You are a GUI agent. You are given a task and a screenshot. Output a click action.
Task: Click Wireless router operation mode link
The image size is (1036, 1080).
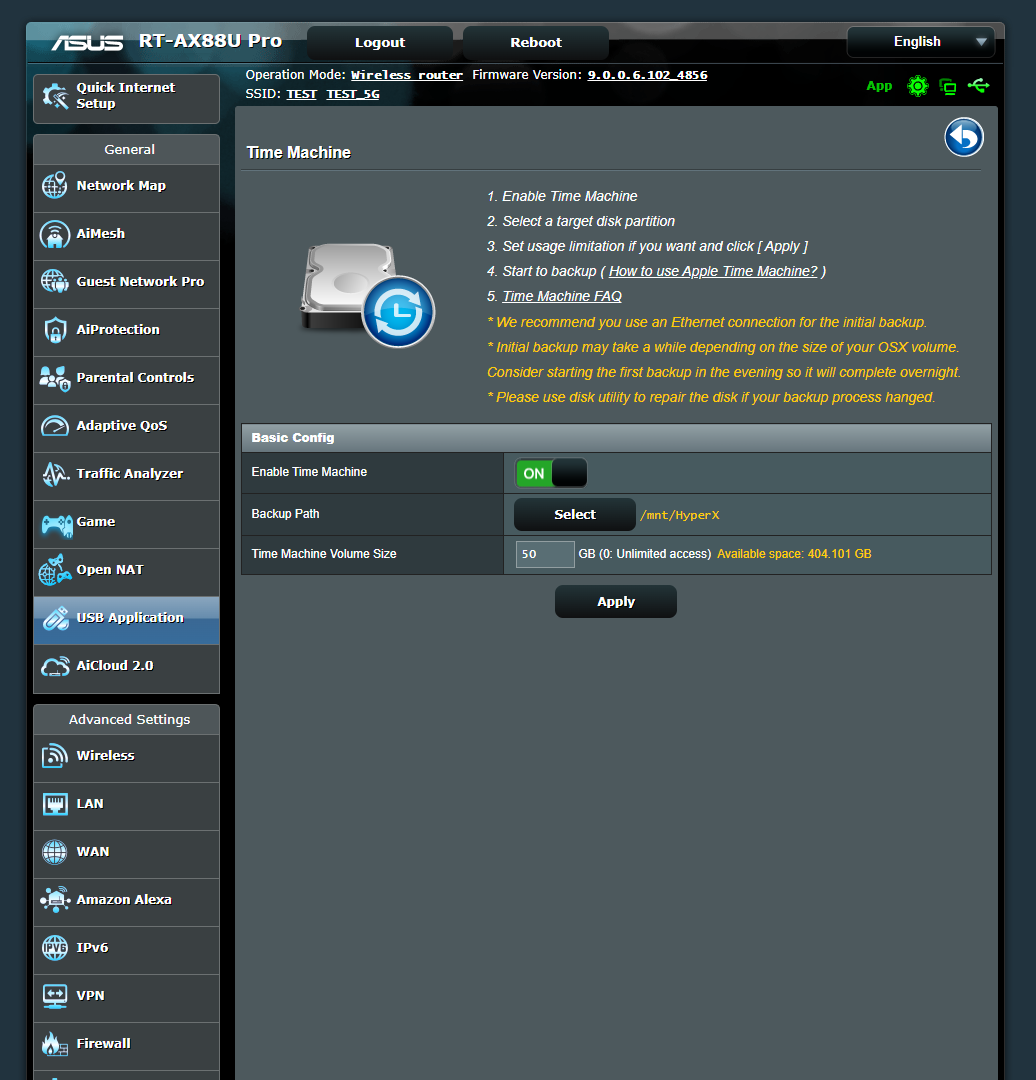(x=407, y=75)
